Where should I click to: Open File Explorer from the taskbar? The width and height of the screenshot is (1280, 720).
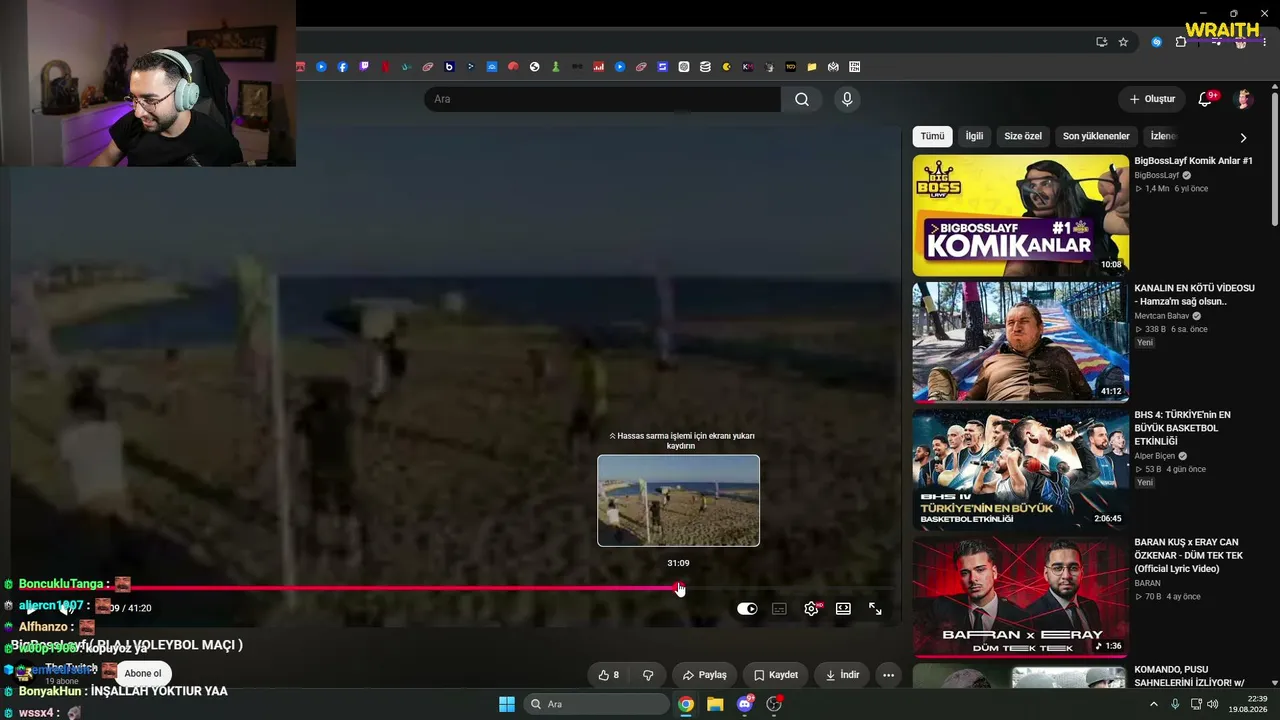click(x=715, y=704)
